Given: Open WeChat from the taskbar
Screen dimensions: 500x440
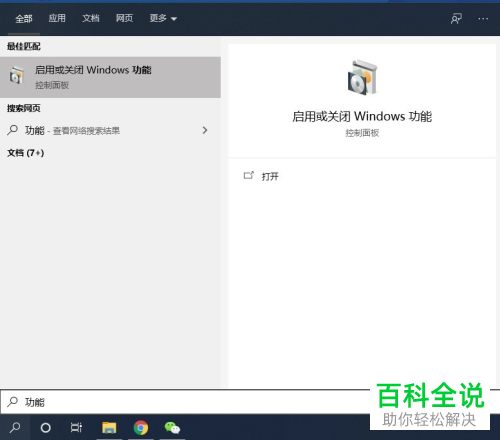Looking at the screenshot, I should tap(172, 427).
